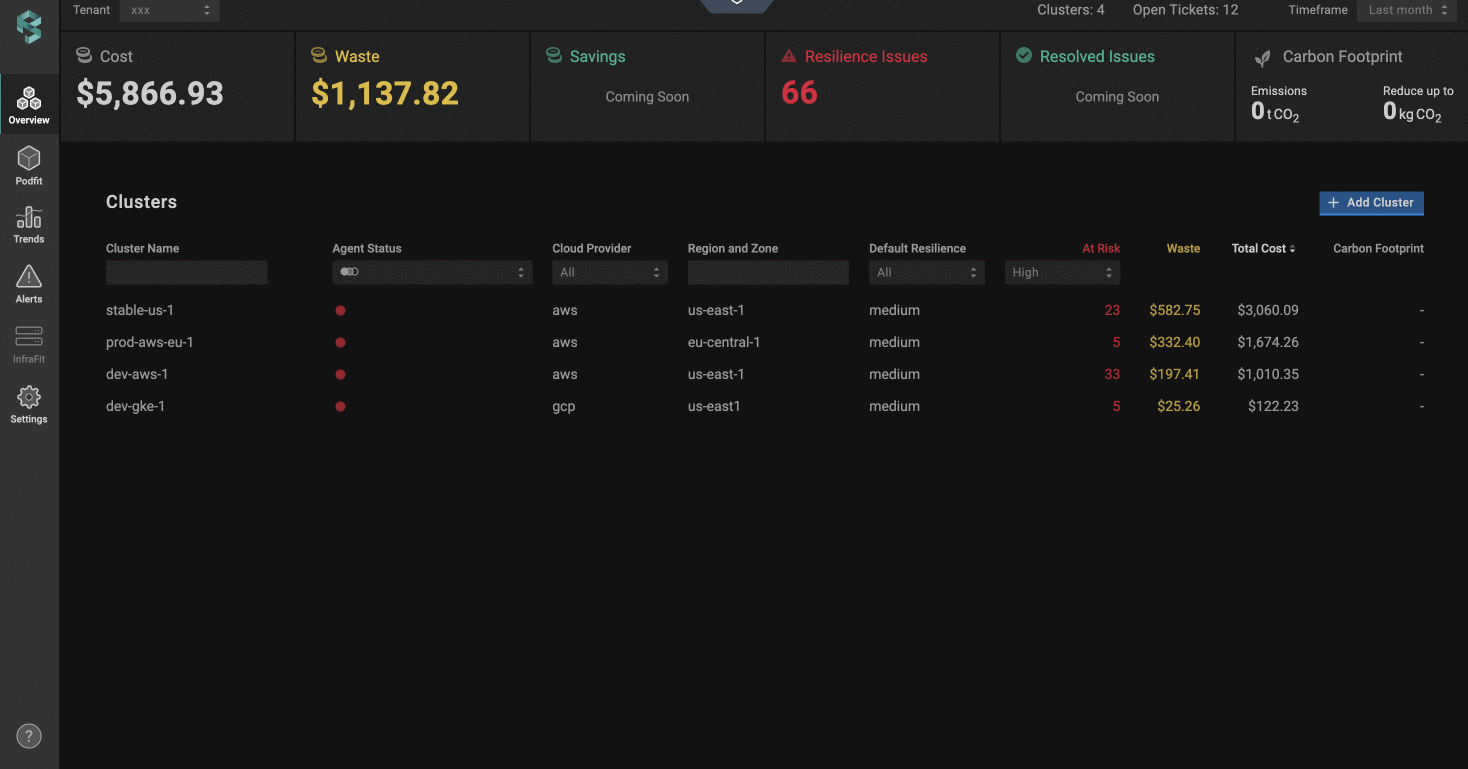
Task: Open the Tenant dropdown
Action: click(x=169, y=10)
